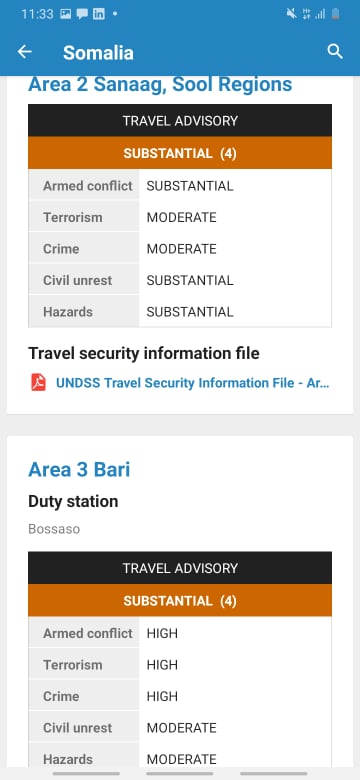Select Area 3 orange SUBSTANTIAL (4) banner
This screenshot has width=360, height=780.
click(x=180, y=600)
